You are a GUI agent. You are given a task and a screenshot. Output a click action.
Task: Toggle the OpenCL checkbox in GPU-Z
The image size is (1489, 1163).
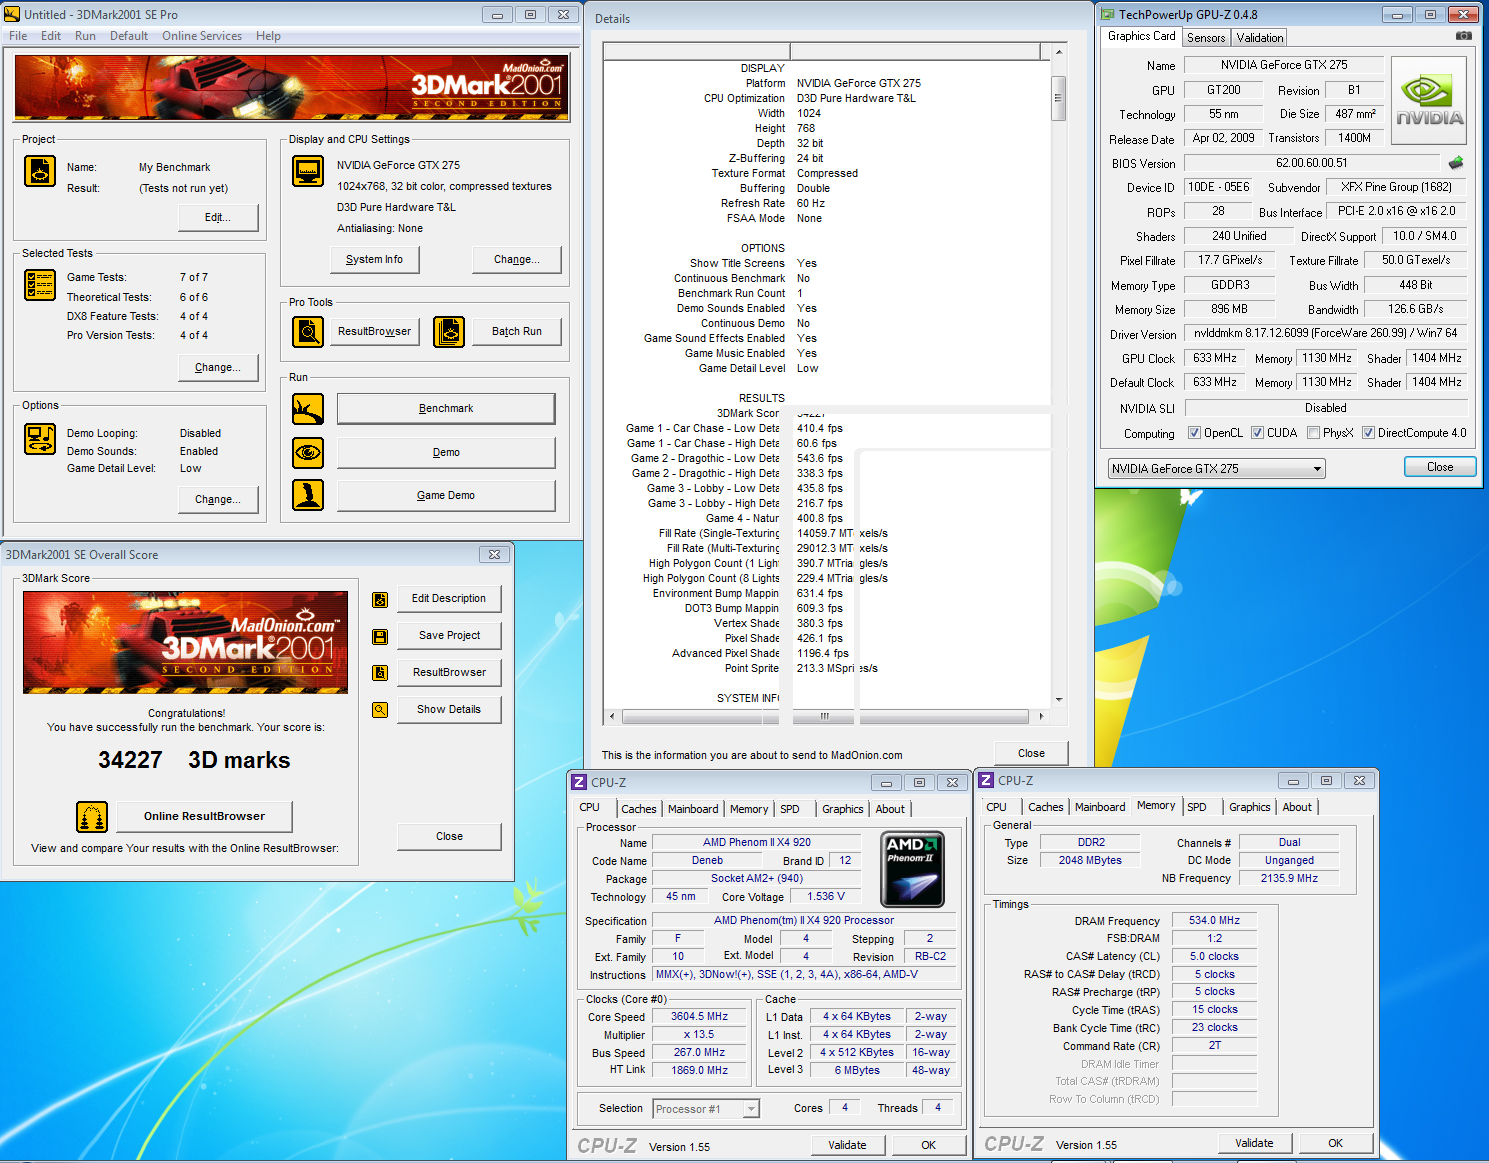click(1194, 433)
